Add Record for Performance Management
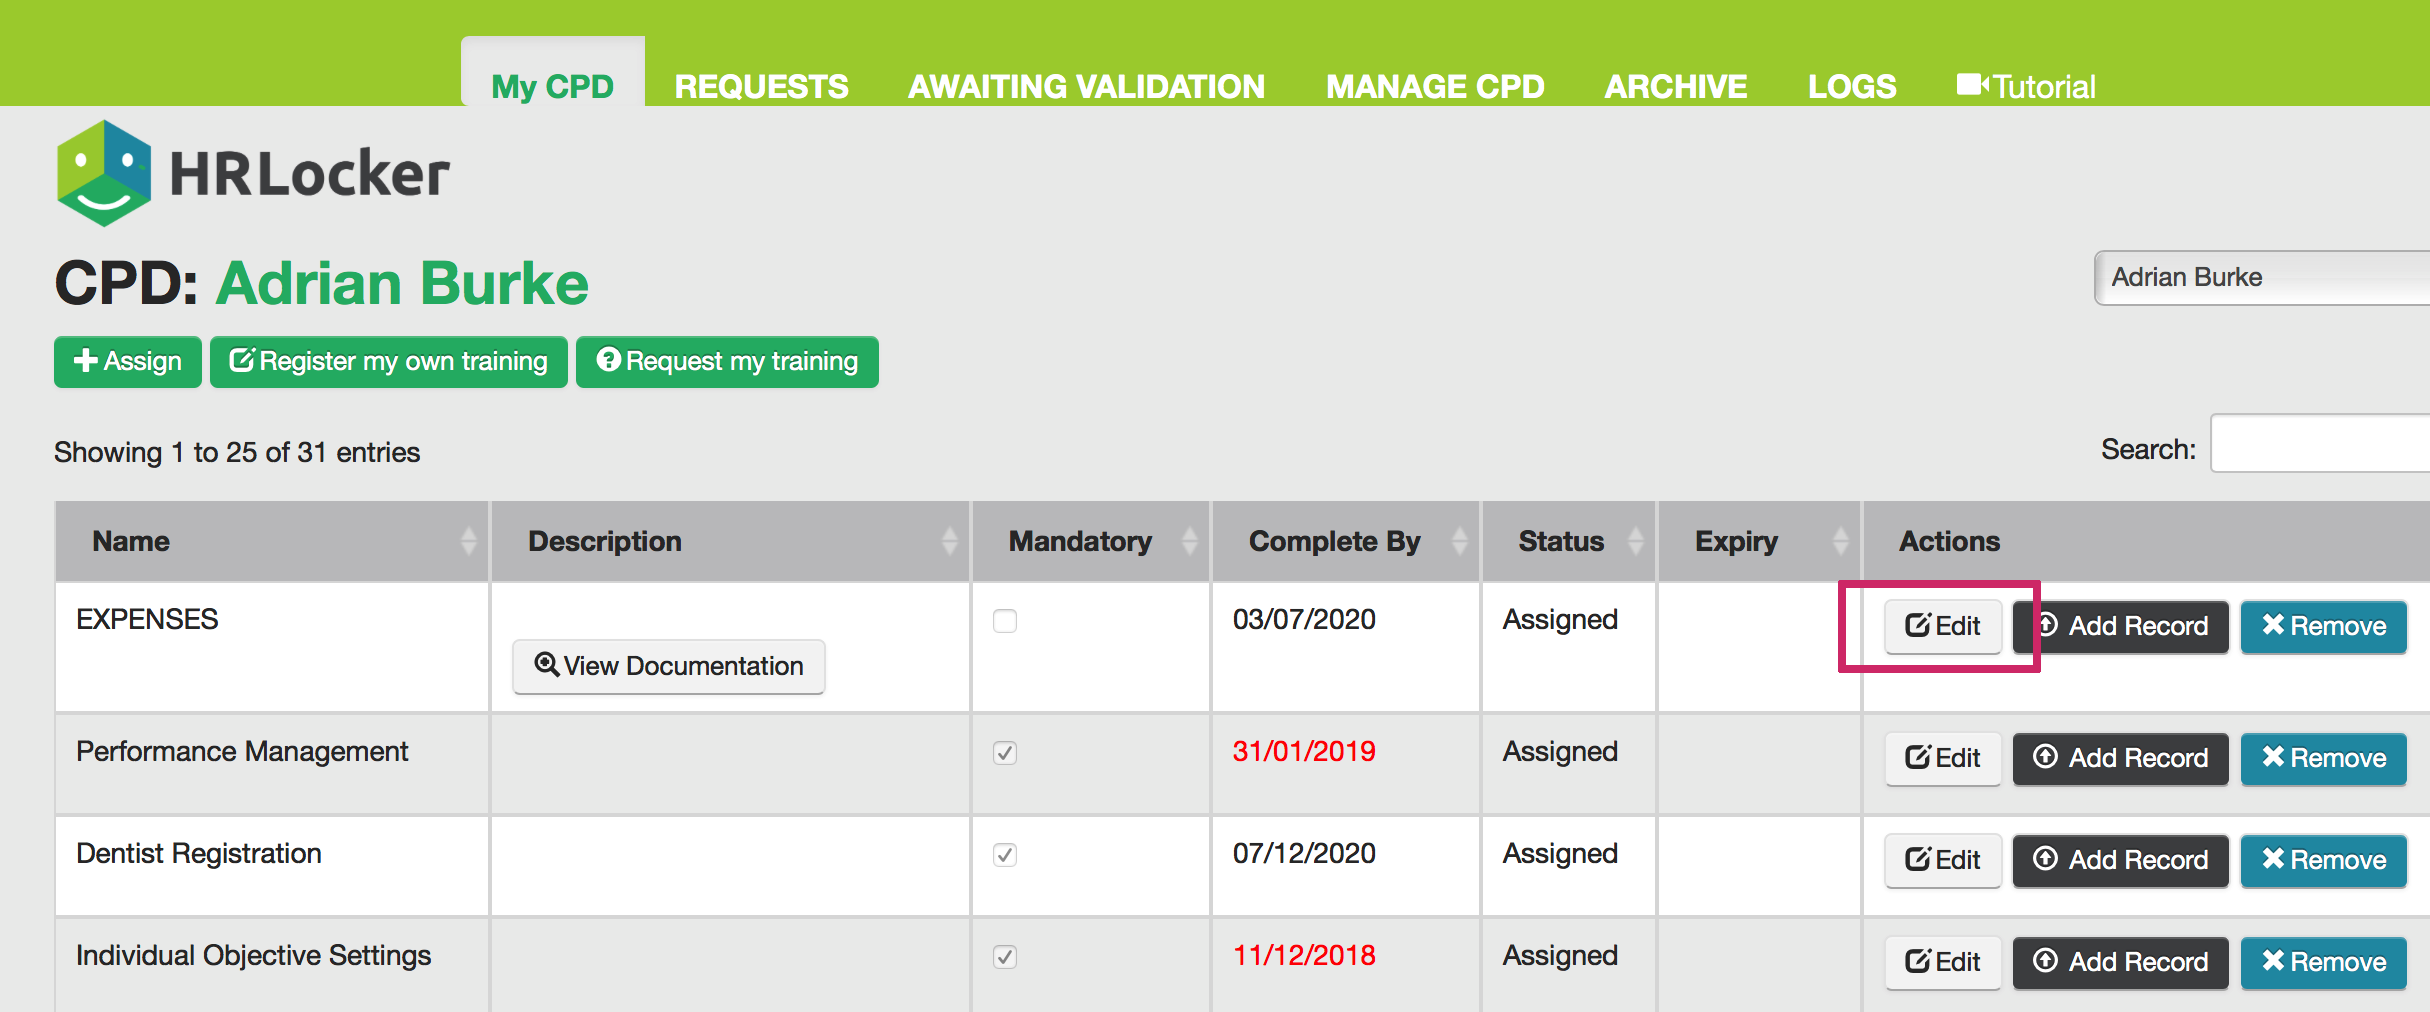2430x1012 pixels. pos(2120,758)
